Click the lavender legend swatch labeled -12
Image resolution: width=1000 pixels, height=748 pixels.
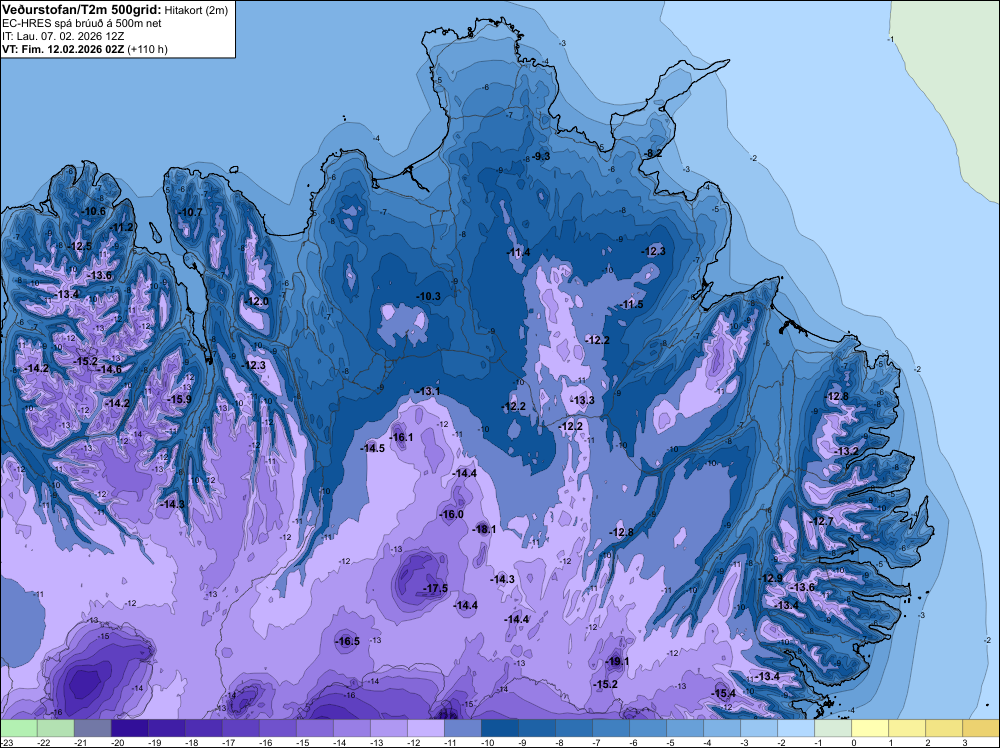[x=426, y=728]
